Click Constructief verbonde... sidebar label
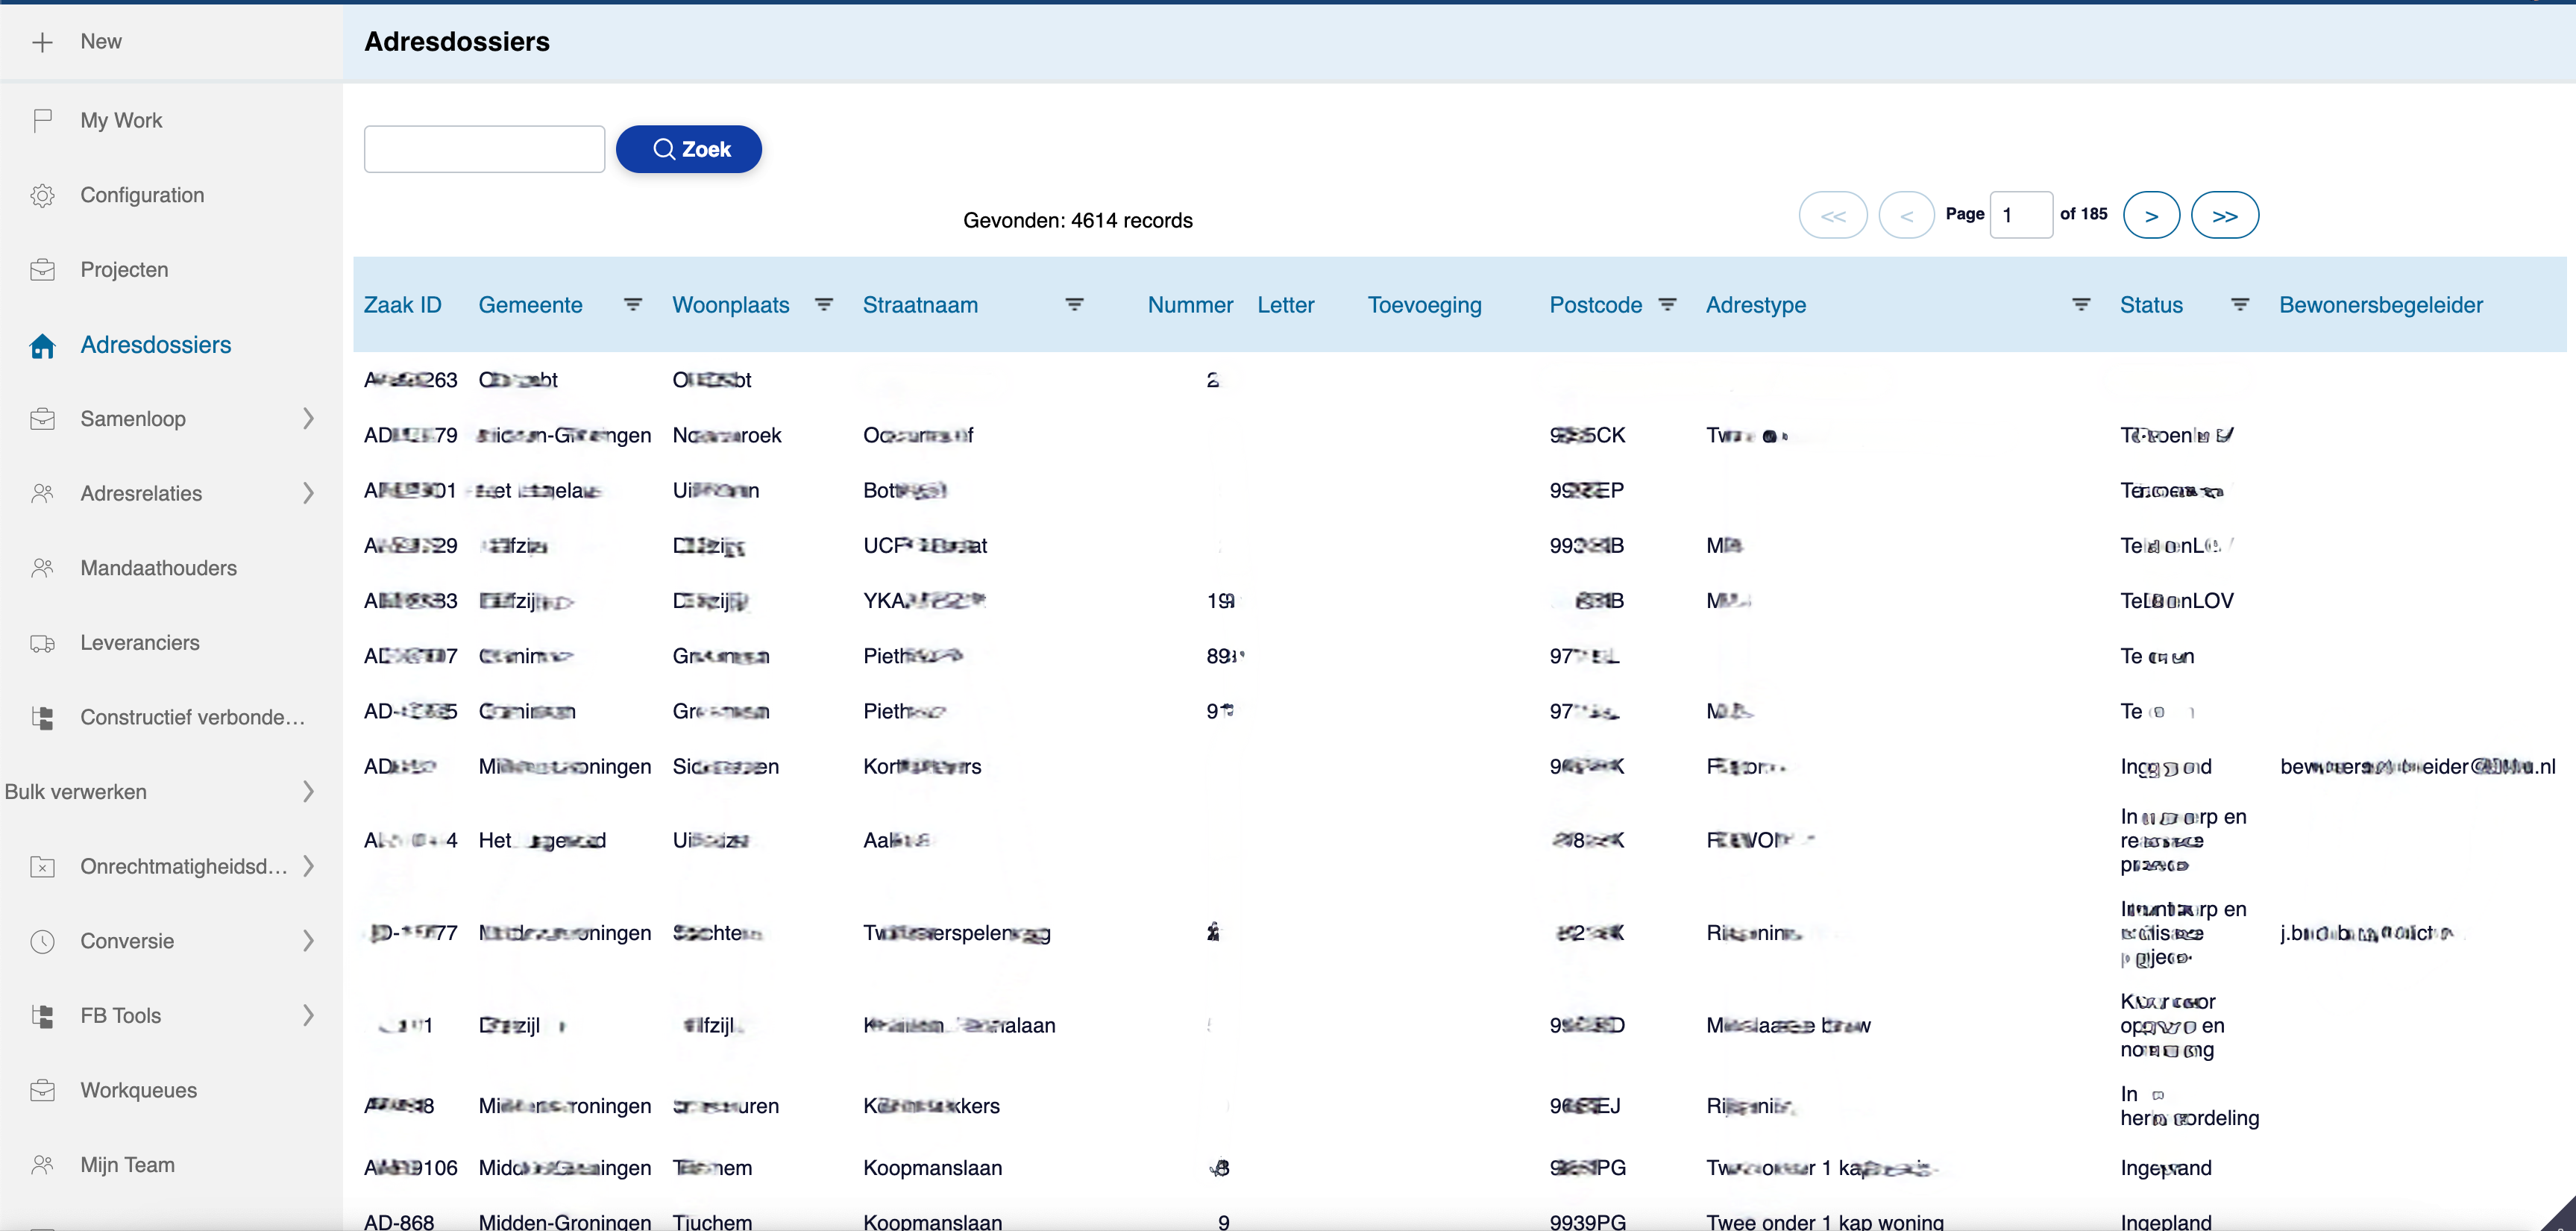Image resolution: width=2576 pixels, height=1231 pixels. click(x=193, y=717)
